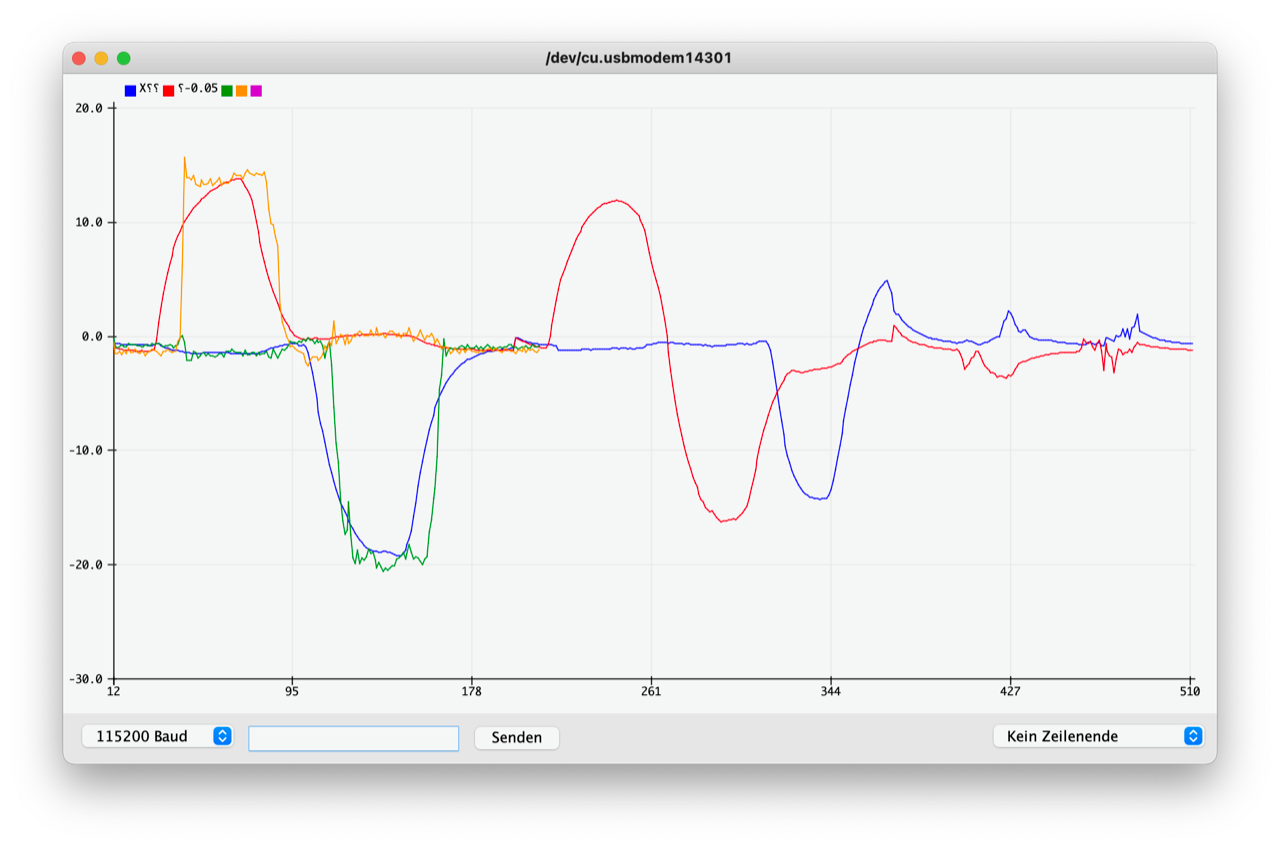Screen dimensions: 1280x847
Task: Maximize the window with the green button
Action: 124,58
